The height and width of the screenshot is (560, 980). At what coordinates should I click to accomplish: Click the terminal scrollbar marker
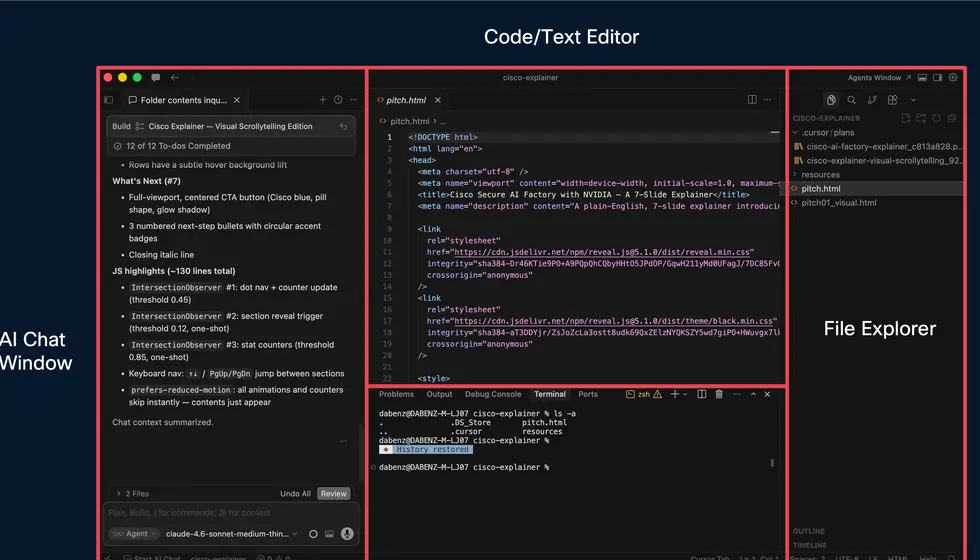pos(772,463)
